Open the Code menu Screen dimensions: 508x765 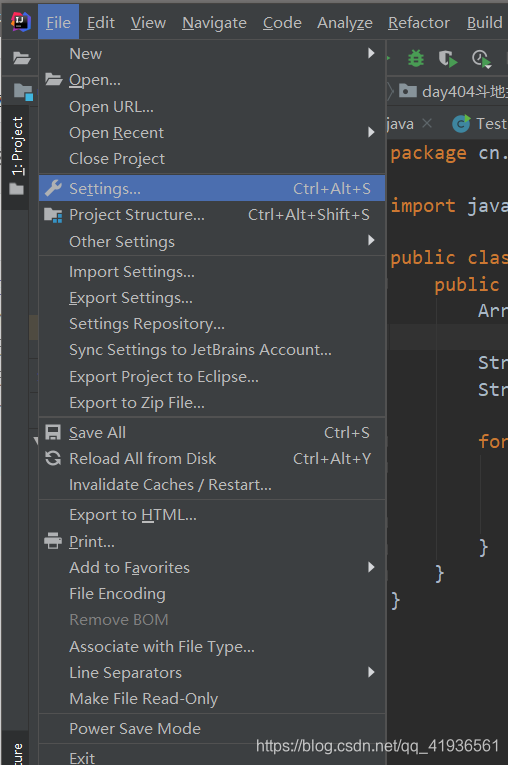(282, 22)
